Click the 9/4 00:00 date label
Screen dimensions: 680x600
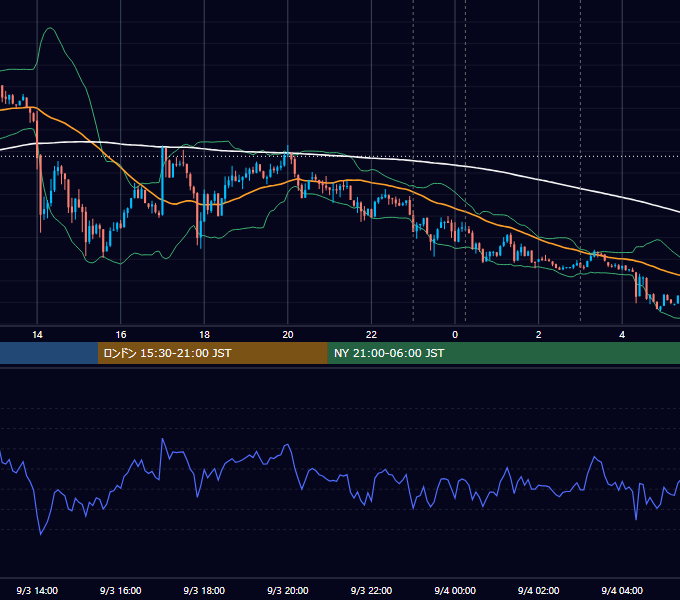point(455,590)
